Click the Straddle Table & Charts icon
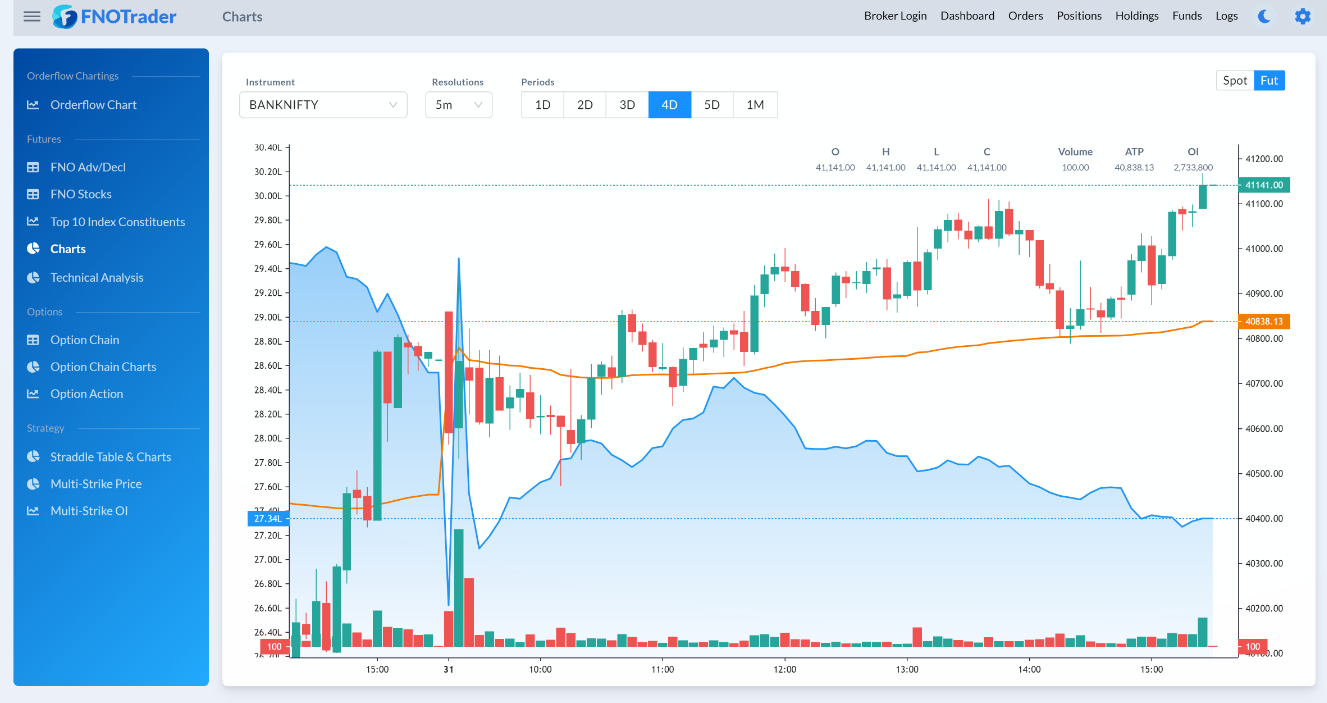Viewport: 1327px width, 703px height. tap(33, 457)
